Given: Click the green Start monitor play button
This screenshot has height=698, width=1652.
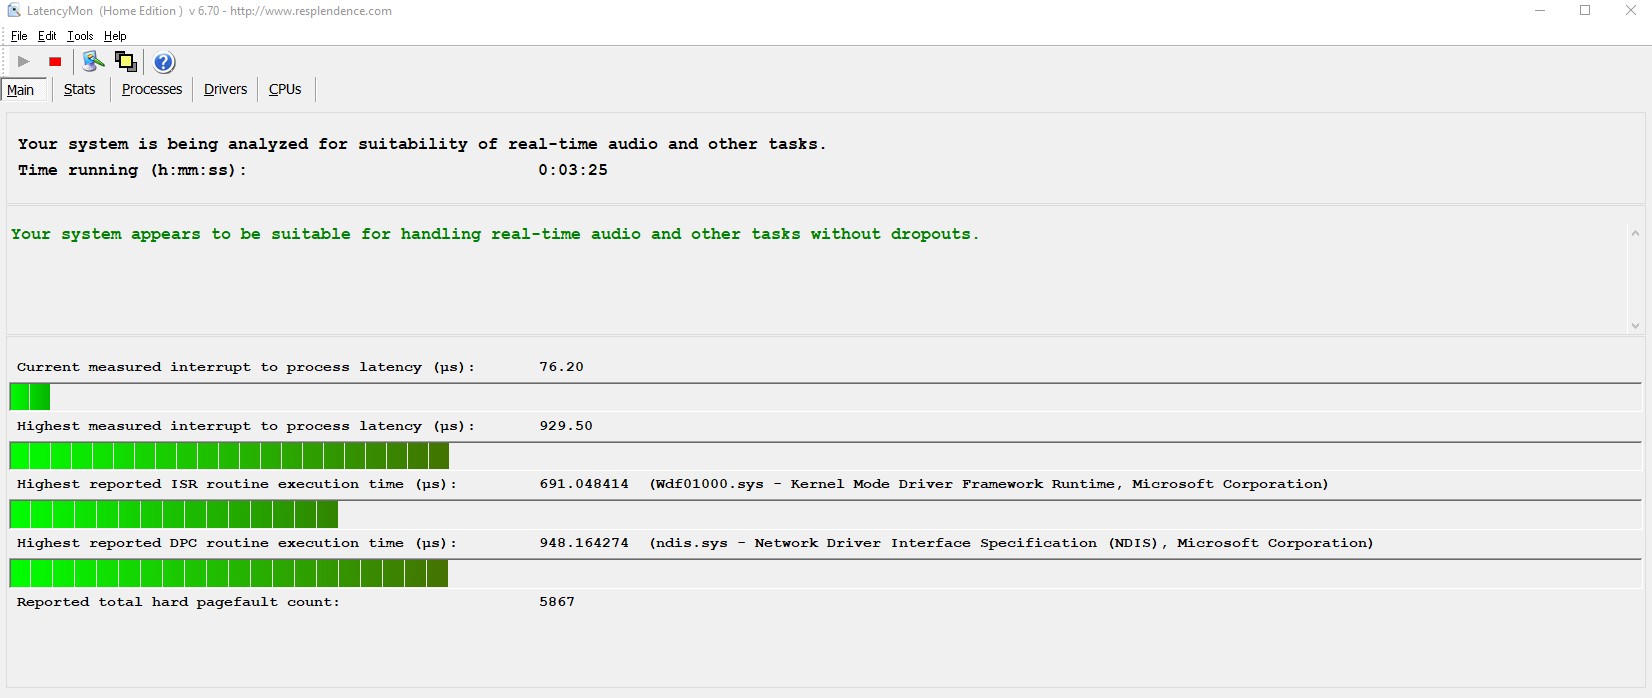Looking at the screenshot, I should pyautogui.click(x=24, y=62).
